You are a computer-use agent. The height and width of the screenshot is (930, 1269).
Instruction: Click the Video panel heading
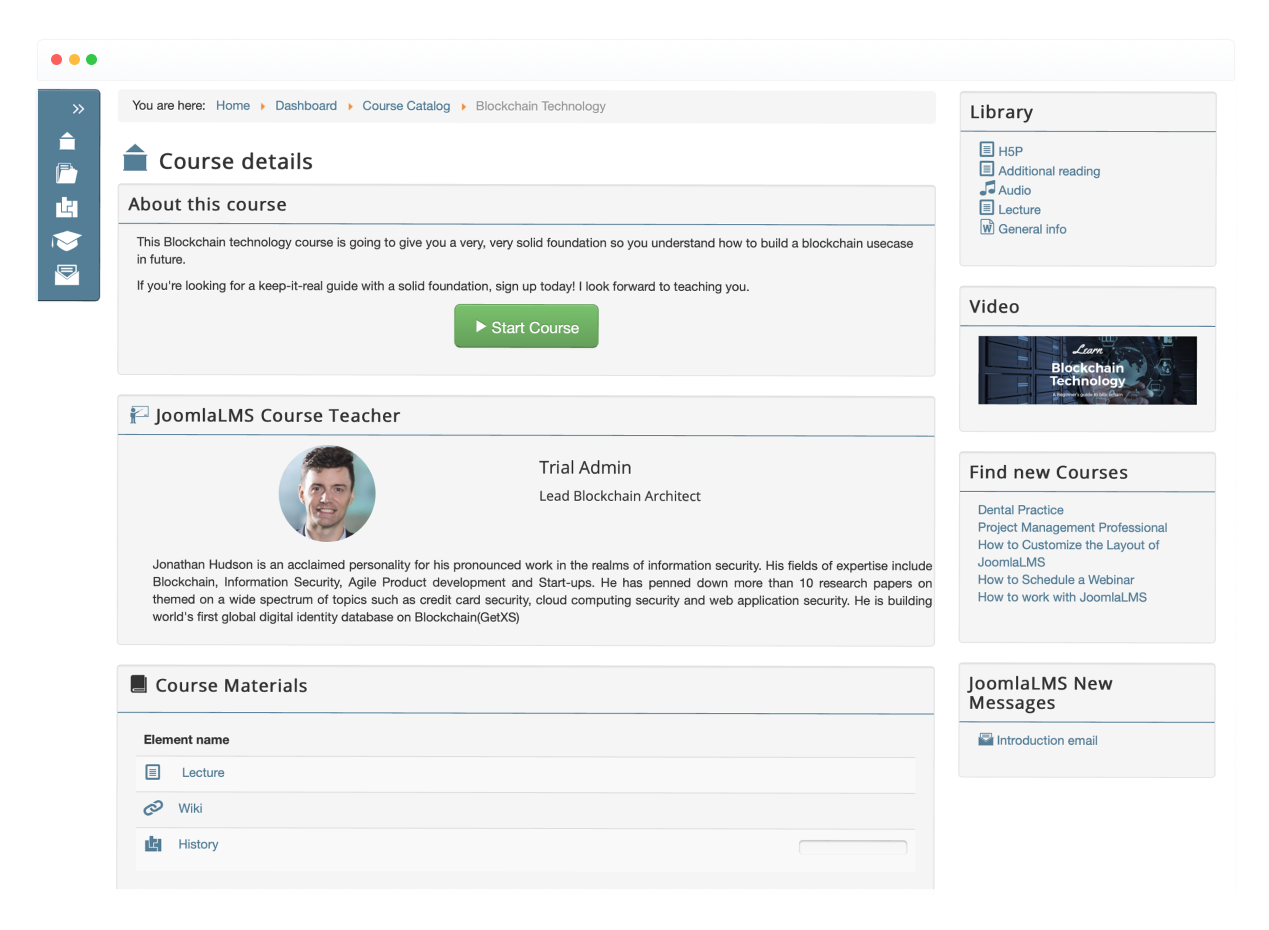coord(994,307)
